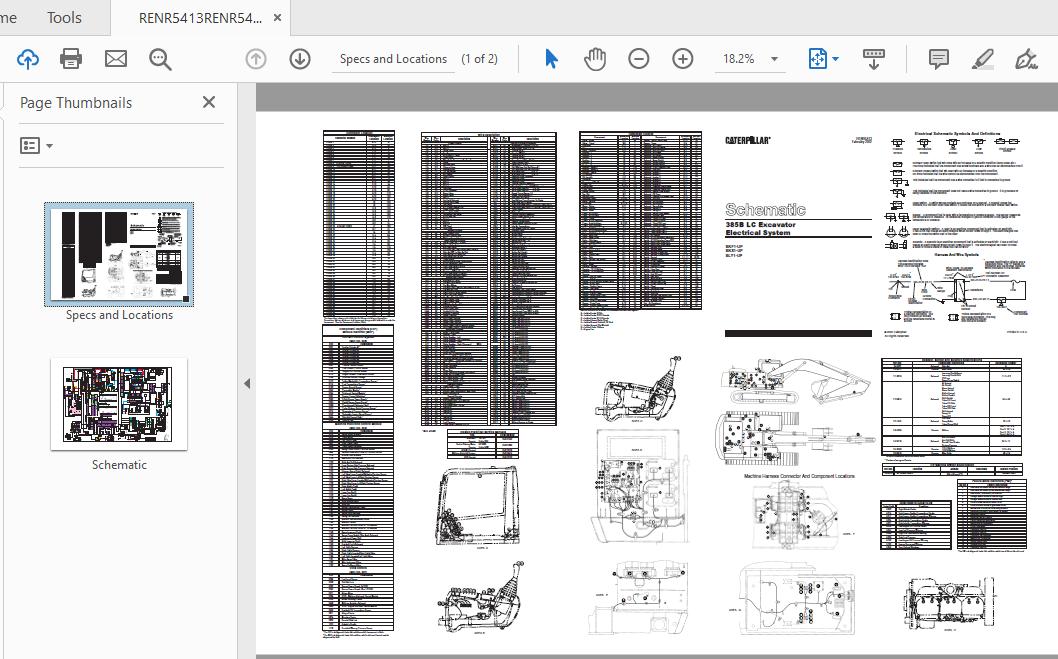
Task: Open the find text magnifier tool
Action: pos(160,59)
